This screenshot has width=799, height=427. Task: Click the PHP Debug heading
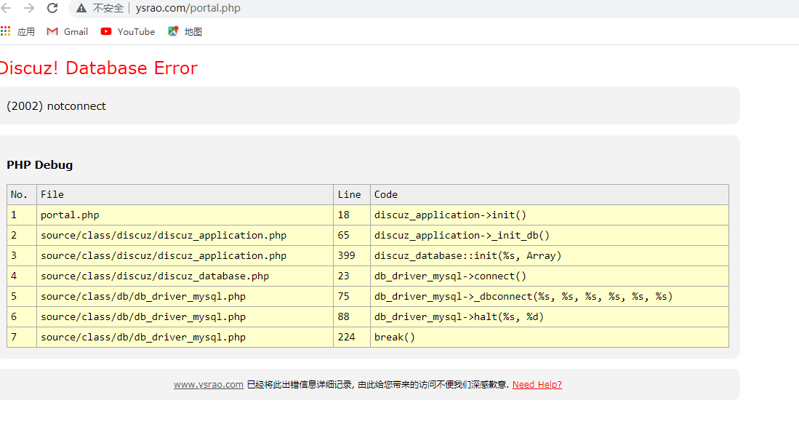(x=40, y=165)
